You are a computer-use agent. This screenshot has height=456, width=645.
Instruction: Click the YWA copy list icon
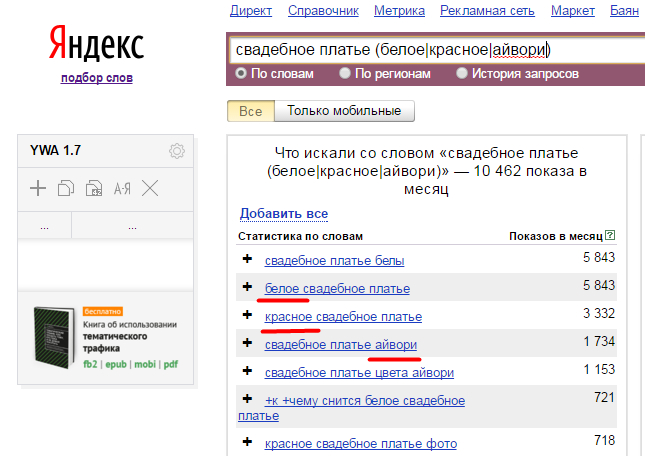pyautogui.click(x=66, y=188)
